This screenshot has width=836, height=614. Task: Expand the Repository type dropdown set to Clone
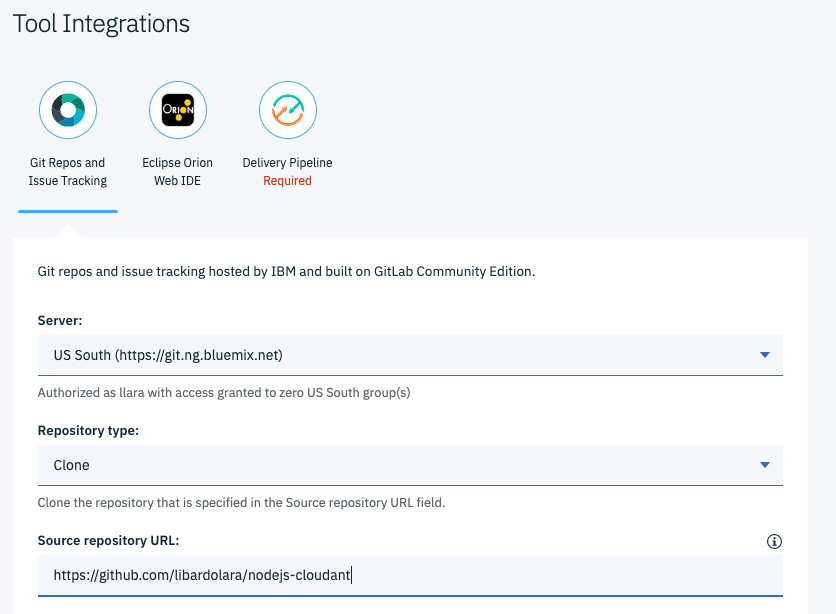point(410,465)
